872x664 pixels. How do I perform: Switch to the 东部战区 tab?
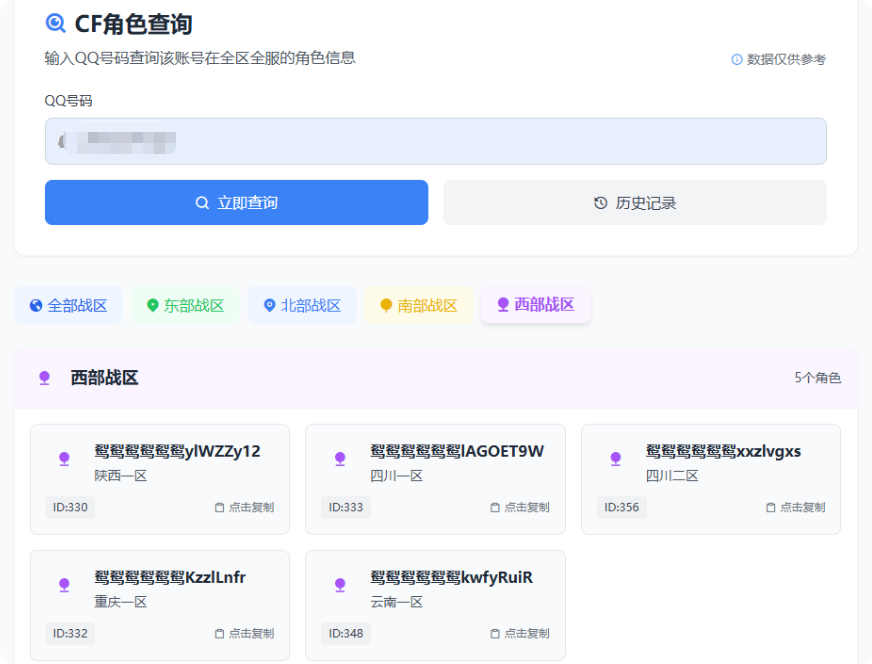pos(185,305)
